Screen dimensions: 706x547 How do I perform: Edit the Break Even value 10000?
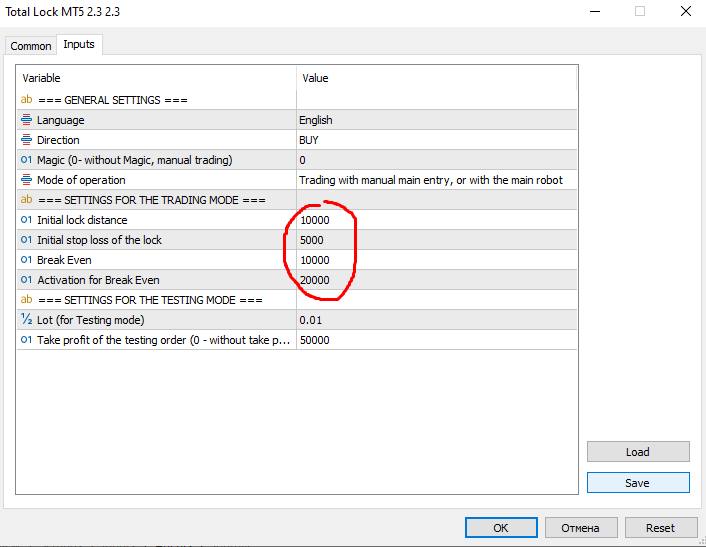coord(437,260)
